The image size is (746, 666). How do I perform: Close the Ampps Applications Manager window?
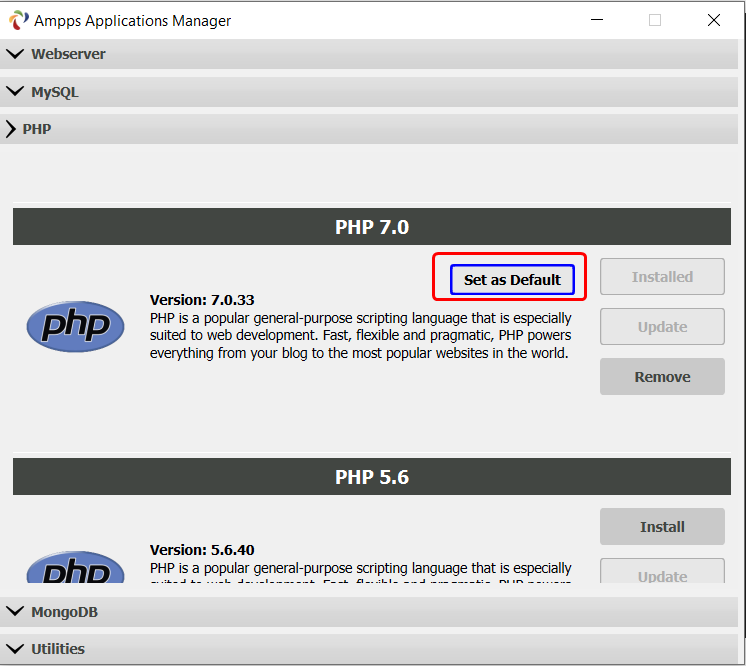[x=714, y=20]
